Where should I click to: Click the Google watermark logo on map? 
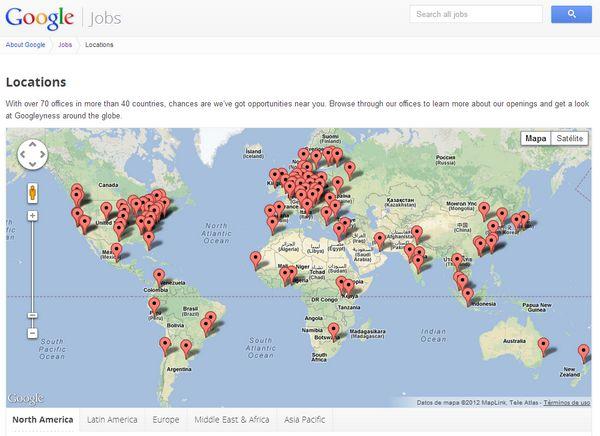tap(26, 398)
